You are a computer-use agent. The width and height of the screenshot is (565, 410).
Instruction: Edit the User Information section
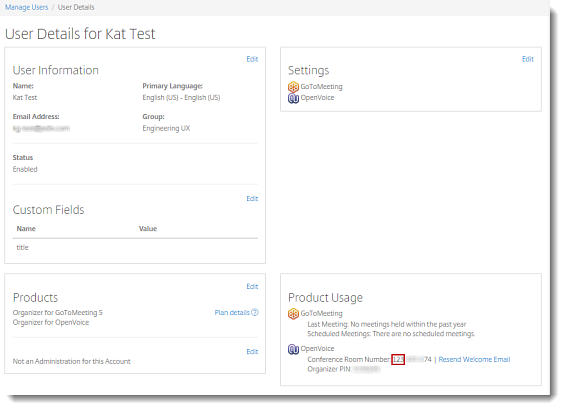(252, 59)
